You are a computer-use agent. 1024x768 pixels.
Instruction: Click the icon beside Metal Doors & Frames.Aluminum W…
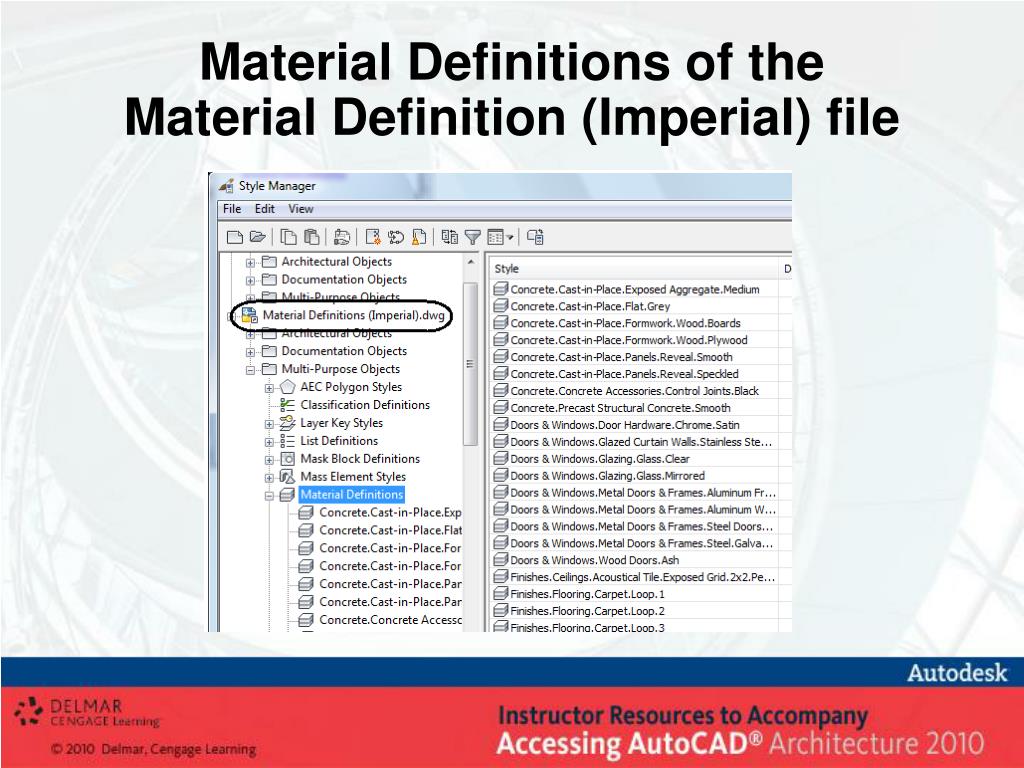(x=501, y=509)
